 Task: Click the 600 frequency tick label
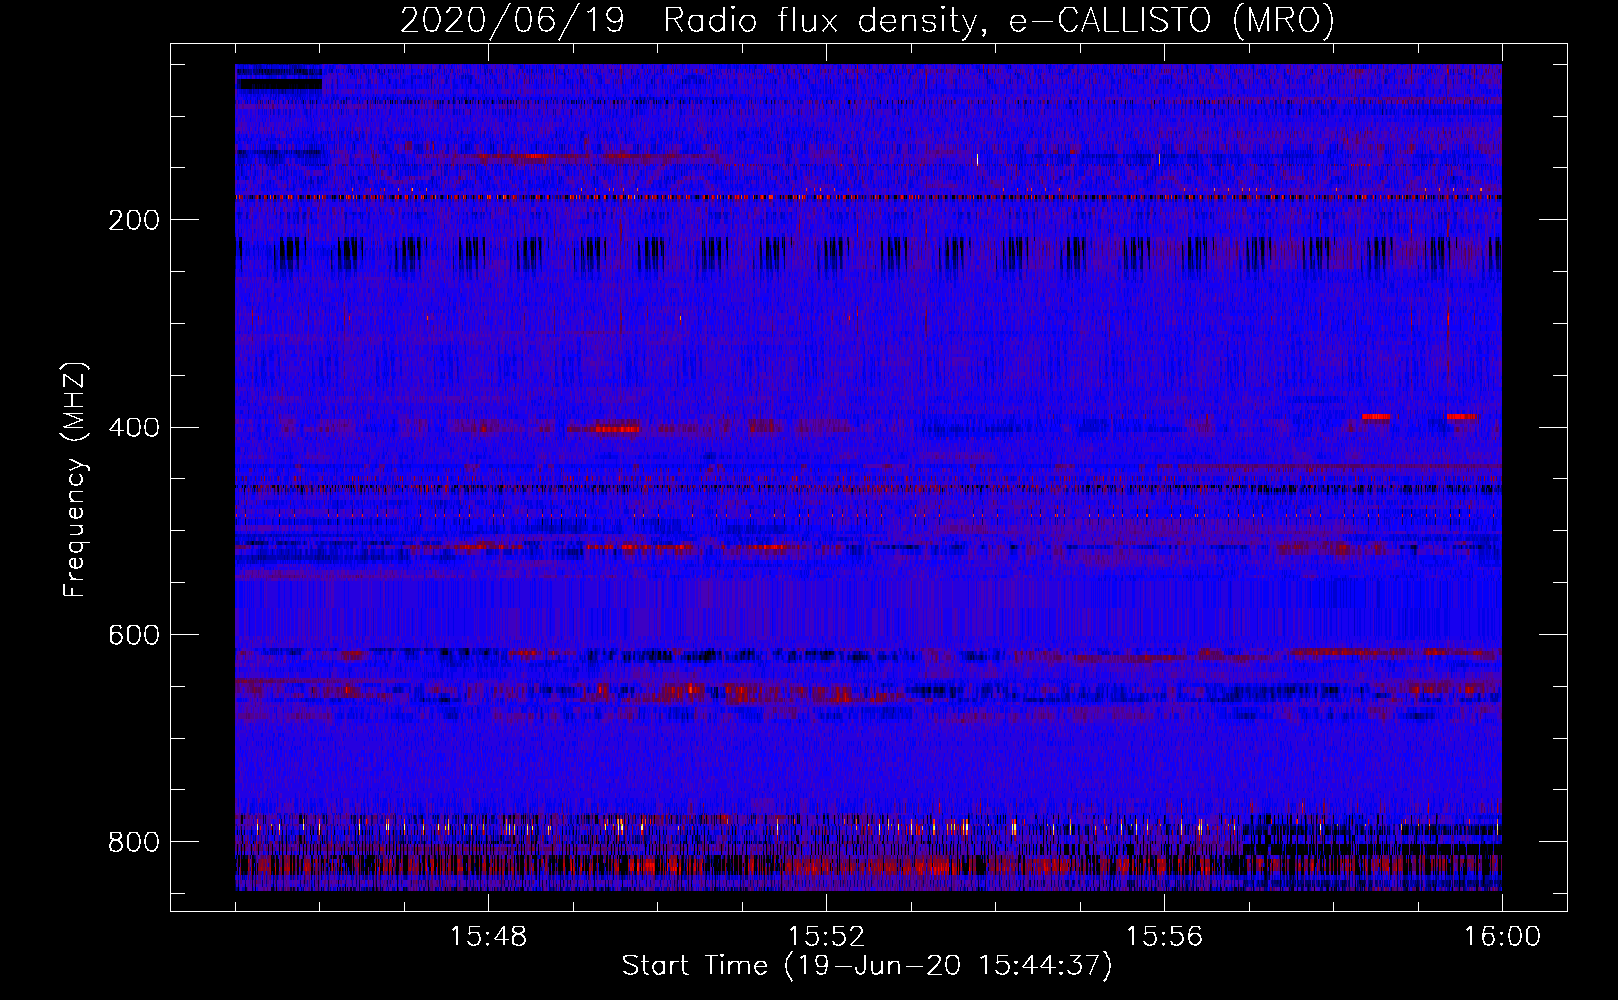click(133, 635)
